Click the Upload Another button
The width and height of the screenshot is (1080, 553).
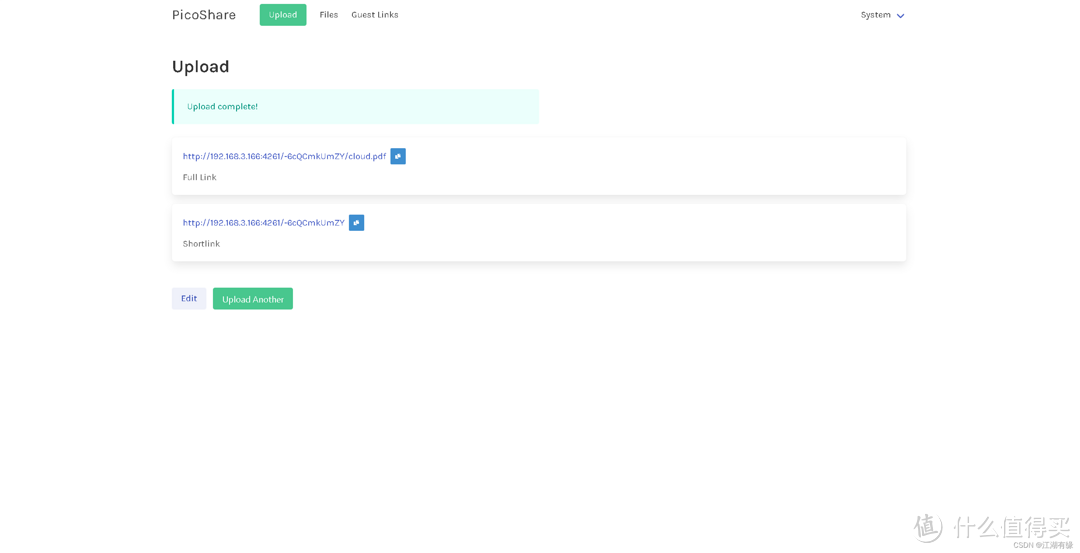253,299
